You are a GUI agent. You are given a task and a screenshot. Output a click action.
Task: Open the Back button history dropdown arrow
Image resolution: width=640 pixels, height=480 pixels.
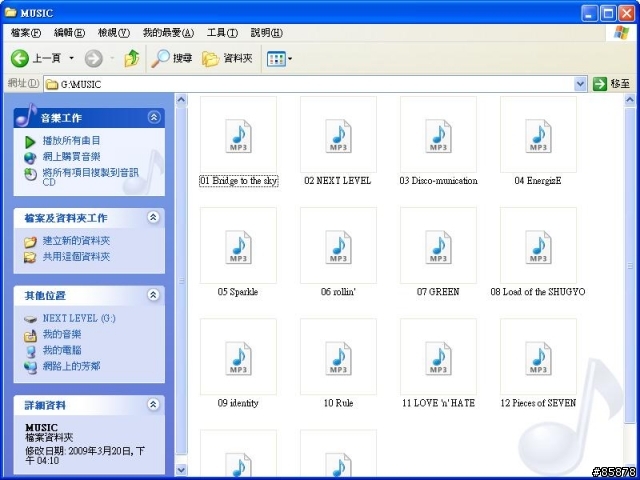[71, 58]
